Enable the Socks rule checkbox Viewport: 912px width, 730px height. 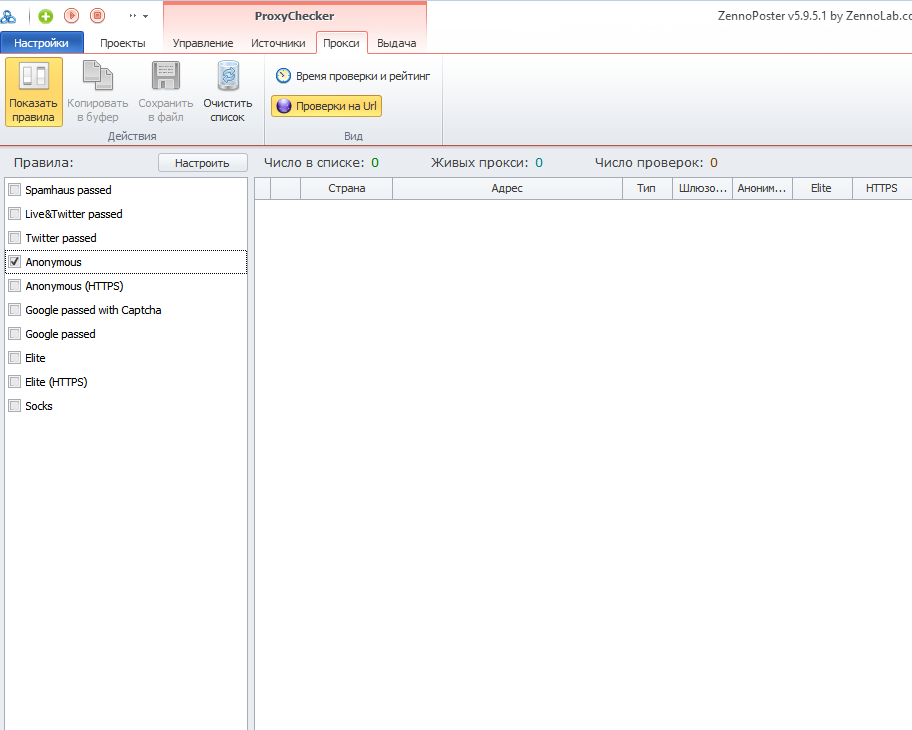pos(15,406)
